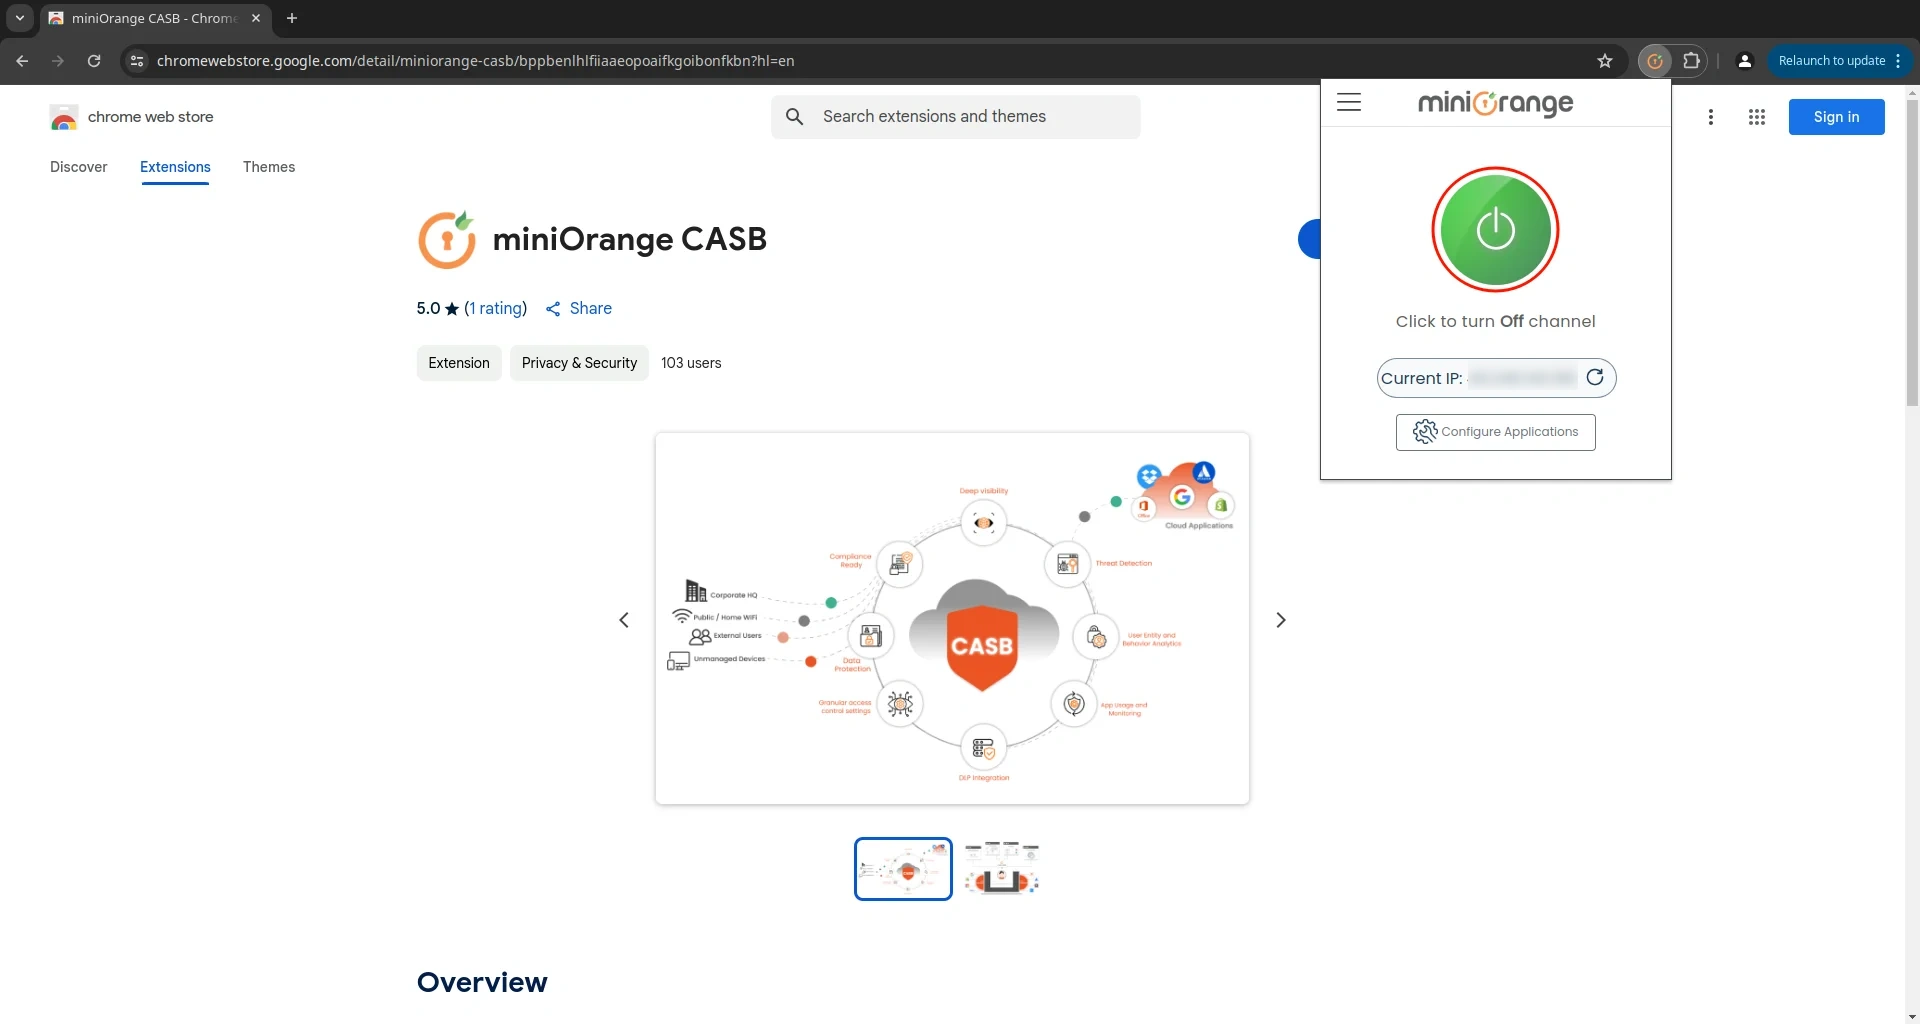Click the Sign in button
This screenshot has height=1024, width=1920.
[x=1836, y=117]
